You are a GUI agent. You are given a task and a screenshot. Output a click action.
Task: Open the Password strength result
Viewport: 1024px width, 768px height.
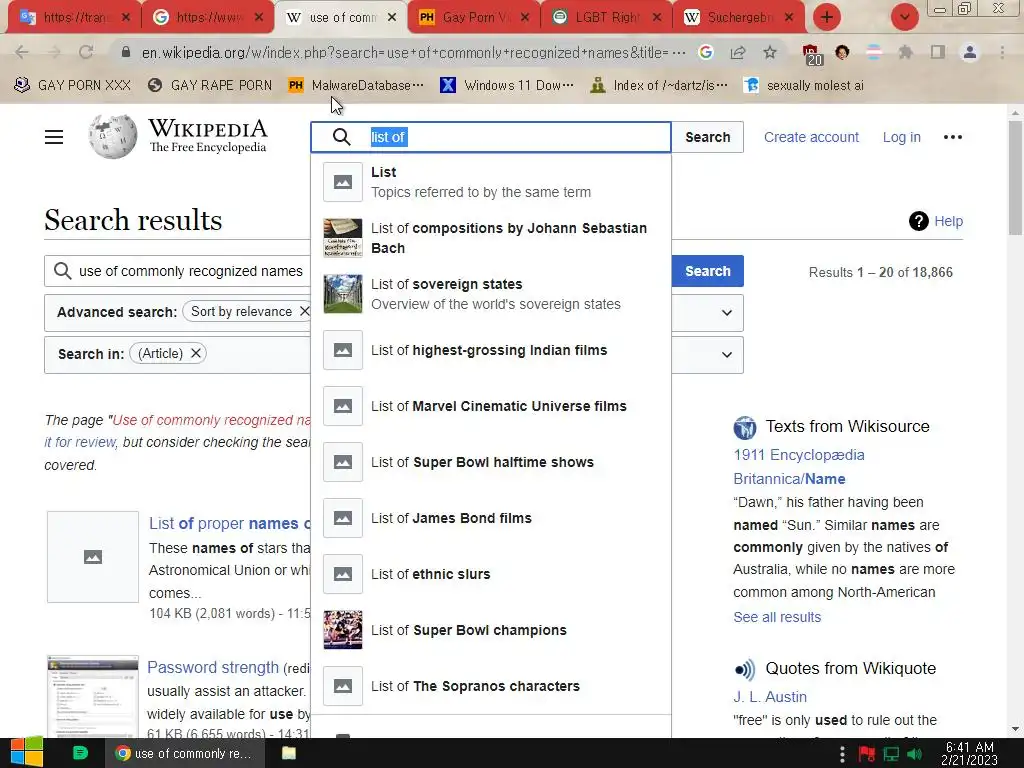point(213,667)
